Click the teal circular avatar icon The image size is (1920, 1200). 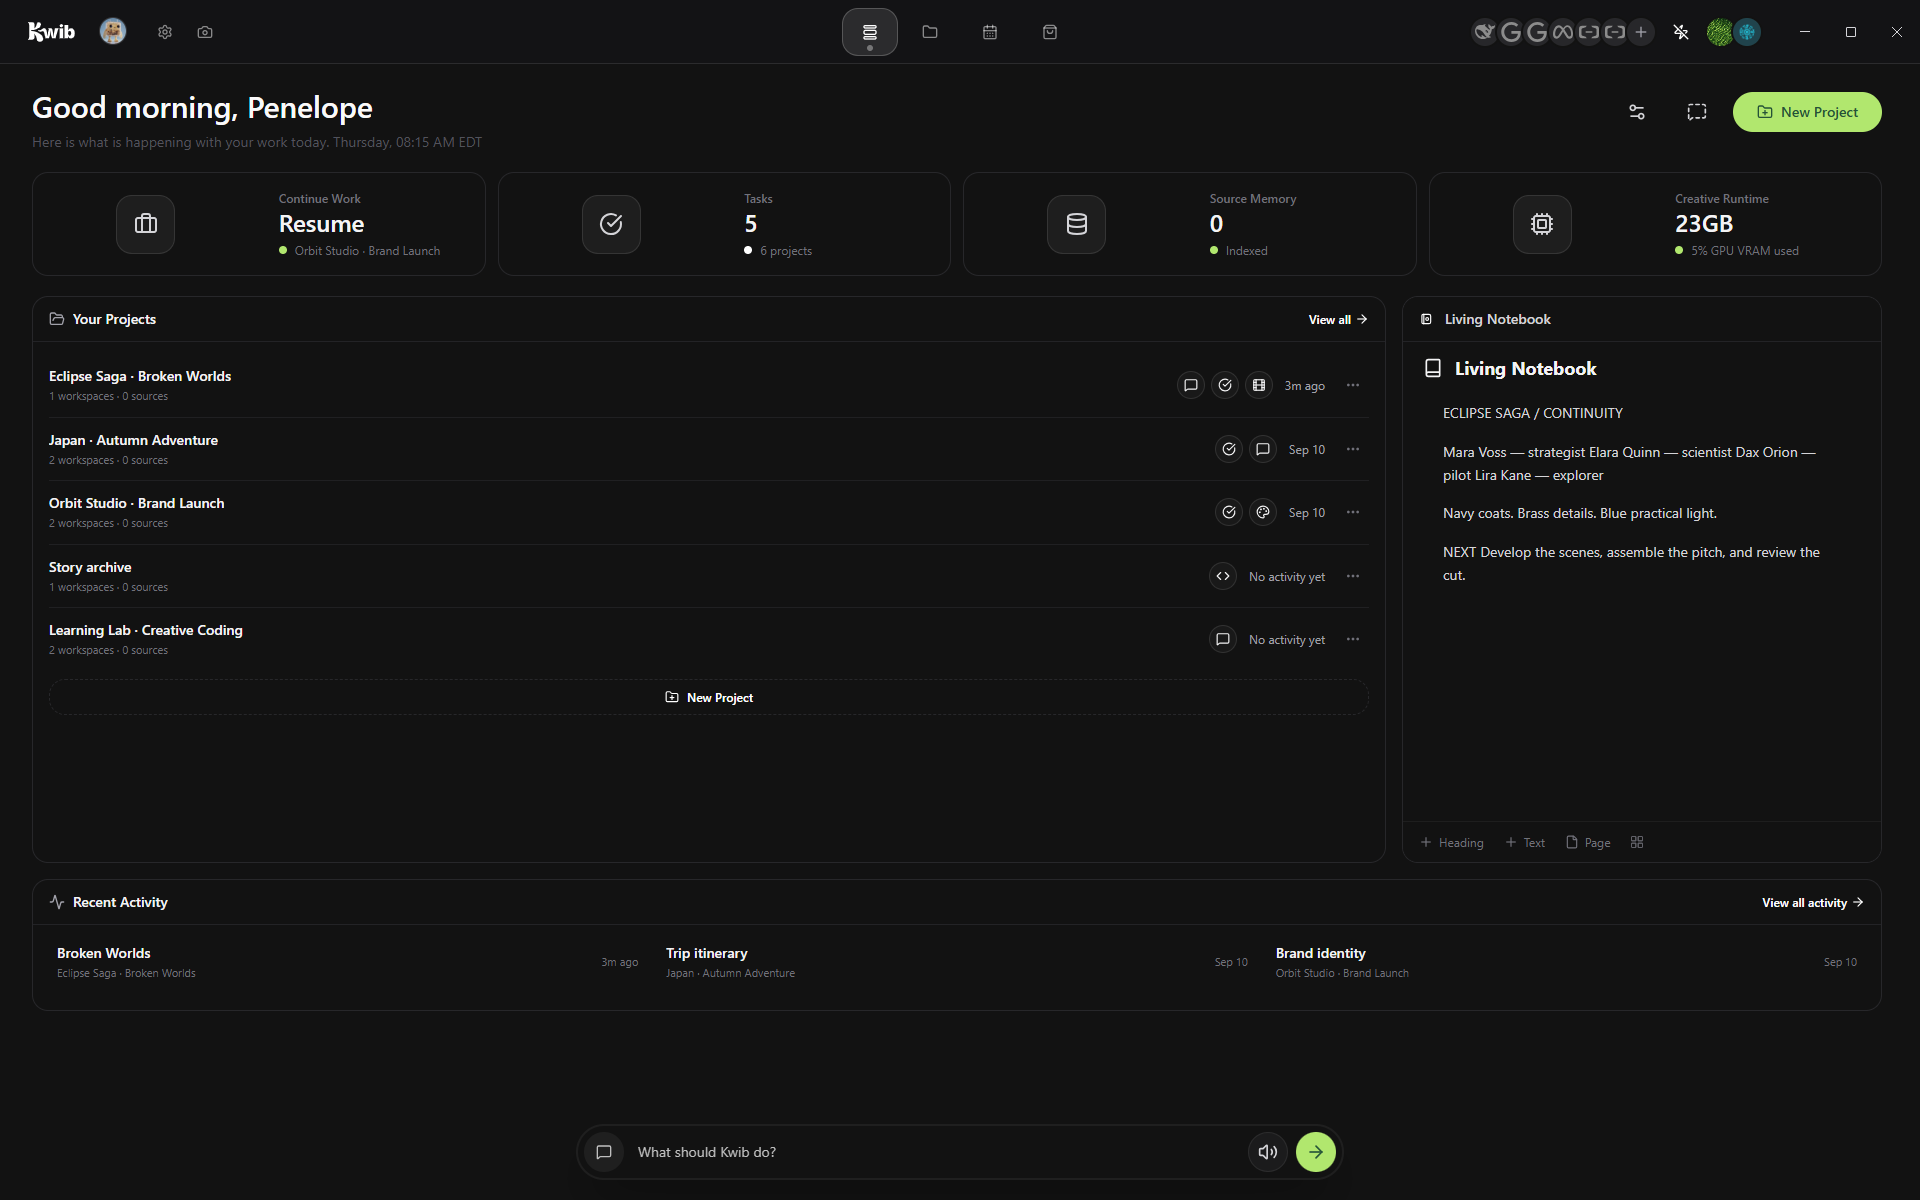(x=1747, y=32)
